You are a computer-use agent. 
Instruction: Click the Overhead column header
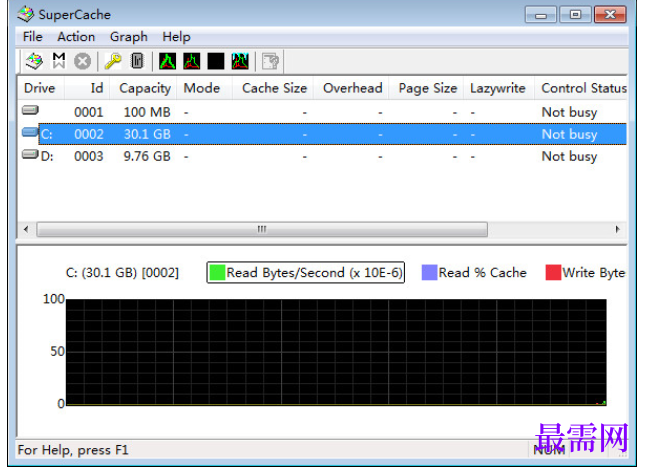click(351, 88)
